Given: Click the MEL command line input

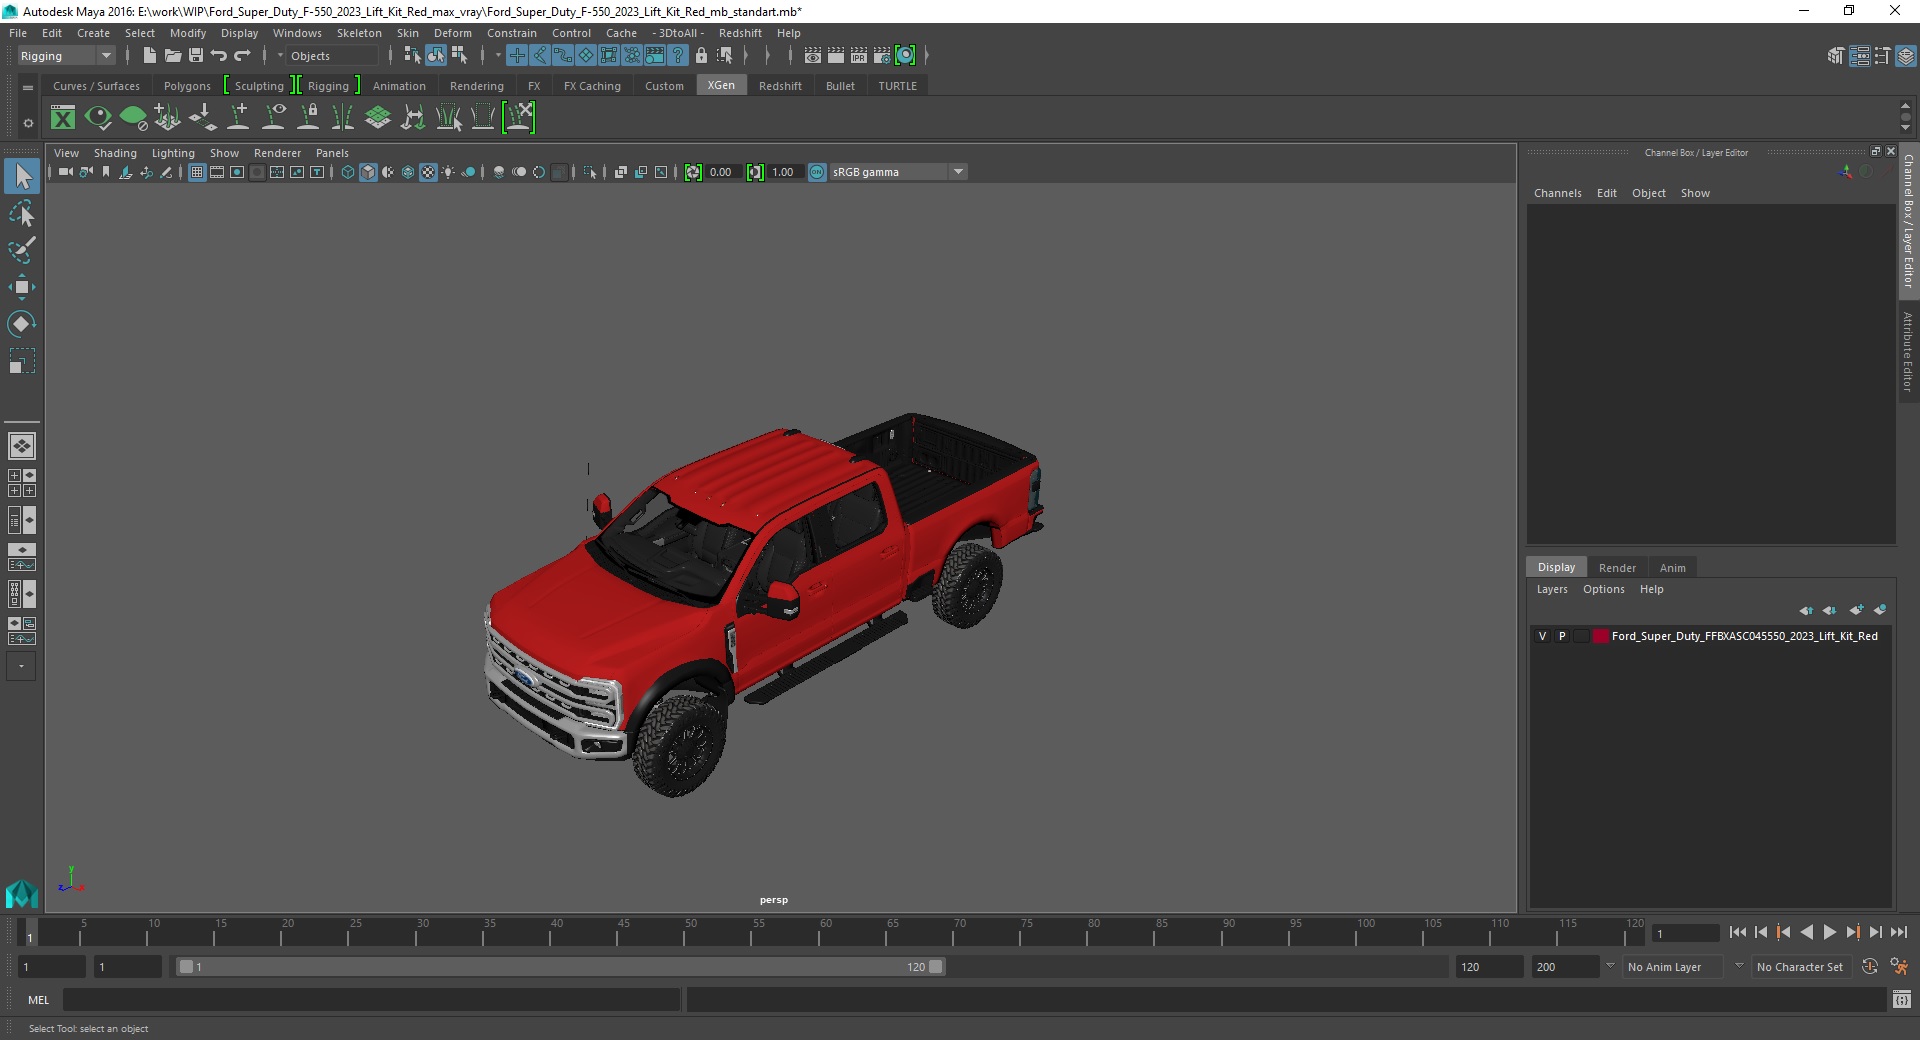Looking at the screenshot, I should (372, 1000).
